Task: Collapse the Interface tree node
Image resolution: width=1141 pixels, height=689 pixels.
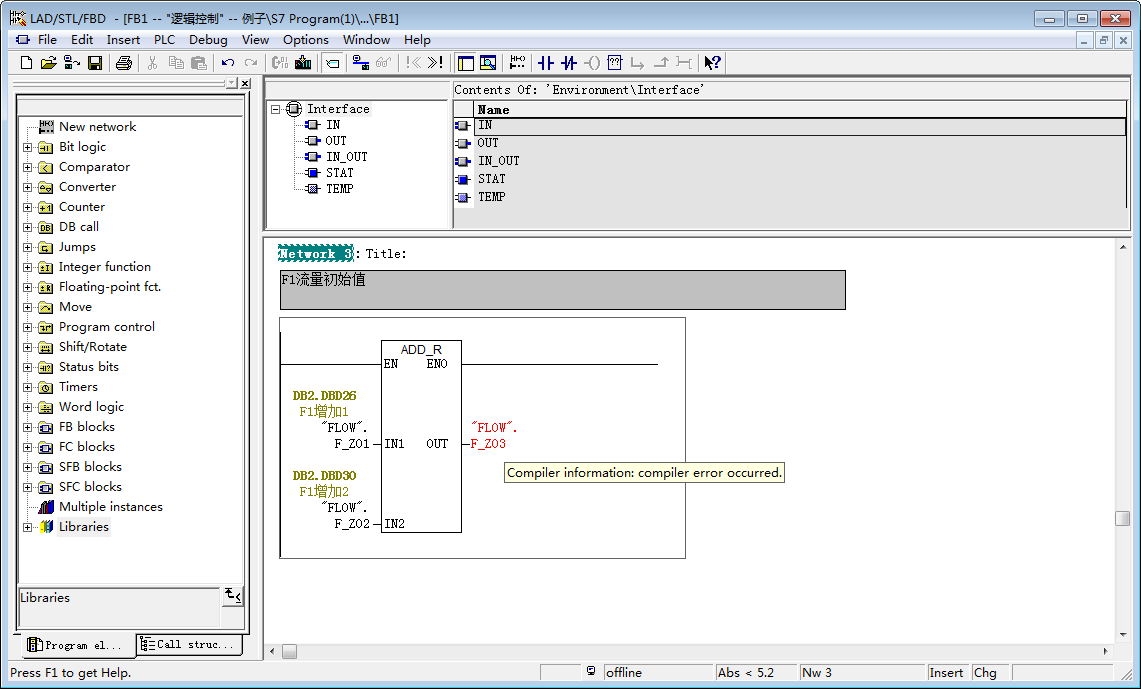Action: tap(276, 109)
